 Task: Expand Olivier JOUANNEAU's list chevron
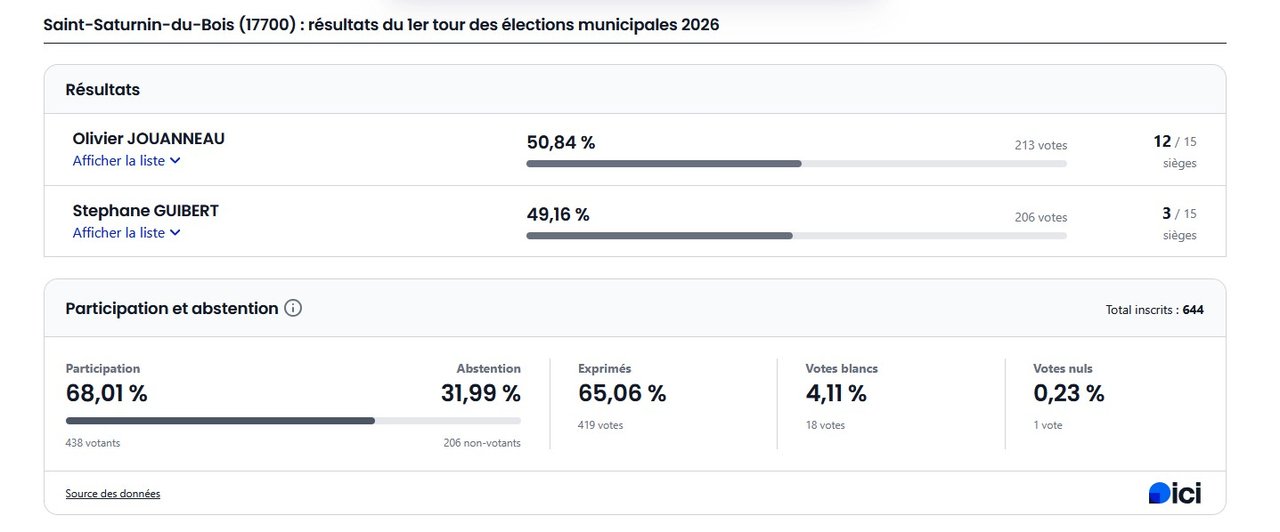[x=175, y=161]
